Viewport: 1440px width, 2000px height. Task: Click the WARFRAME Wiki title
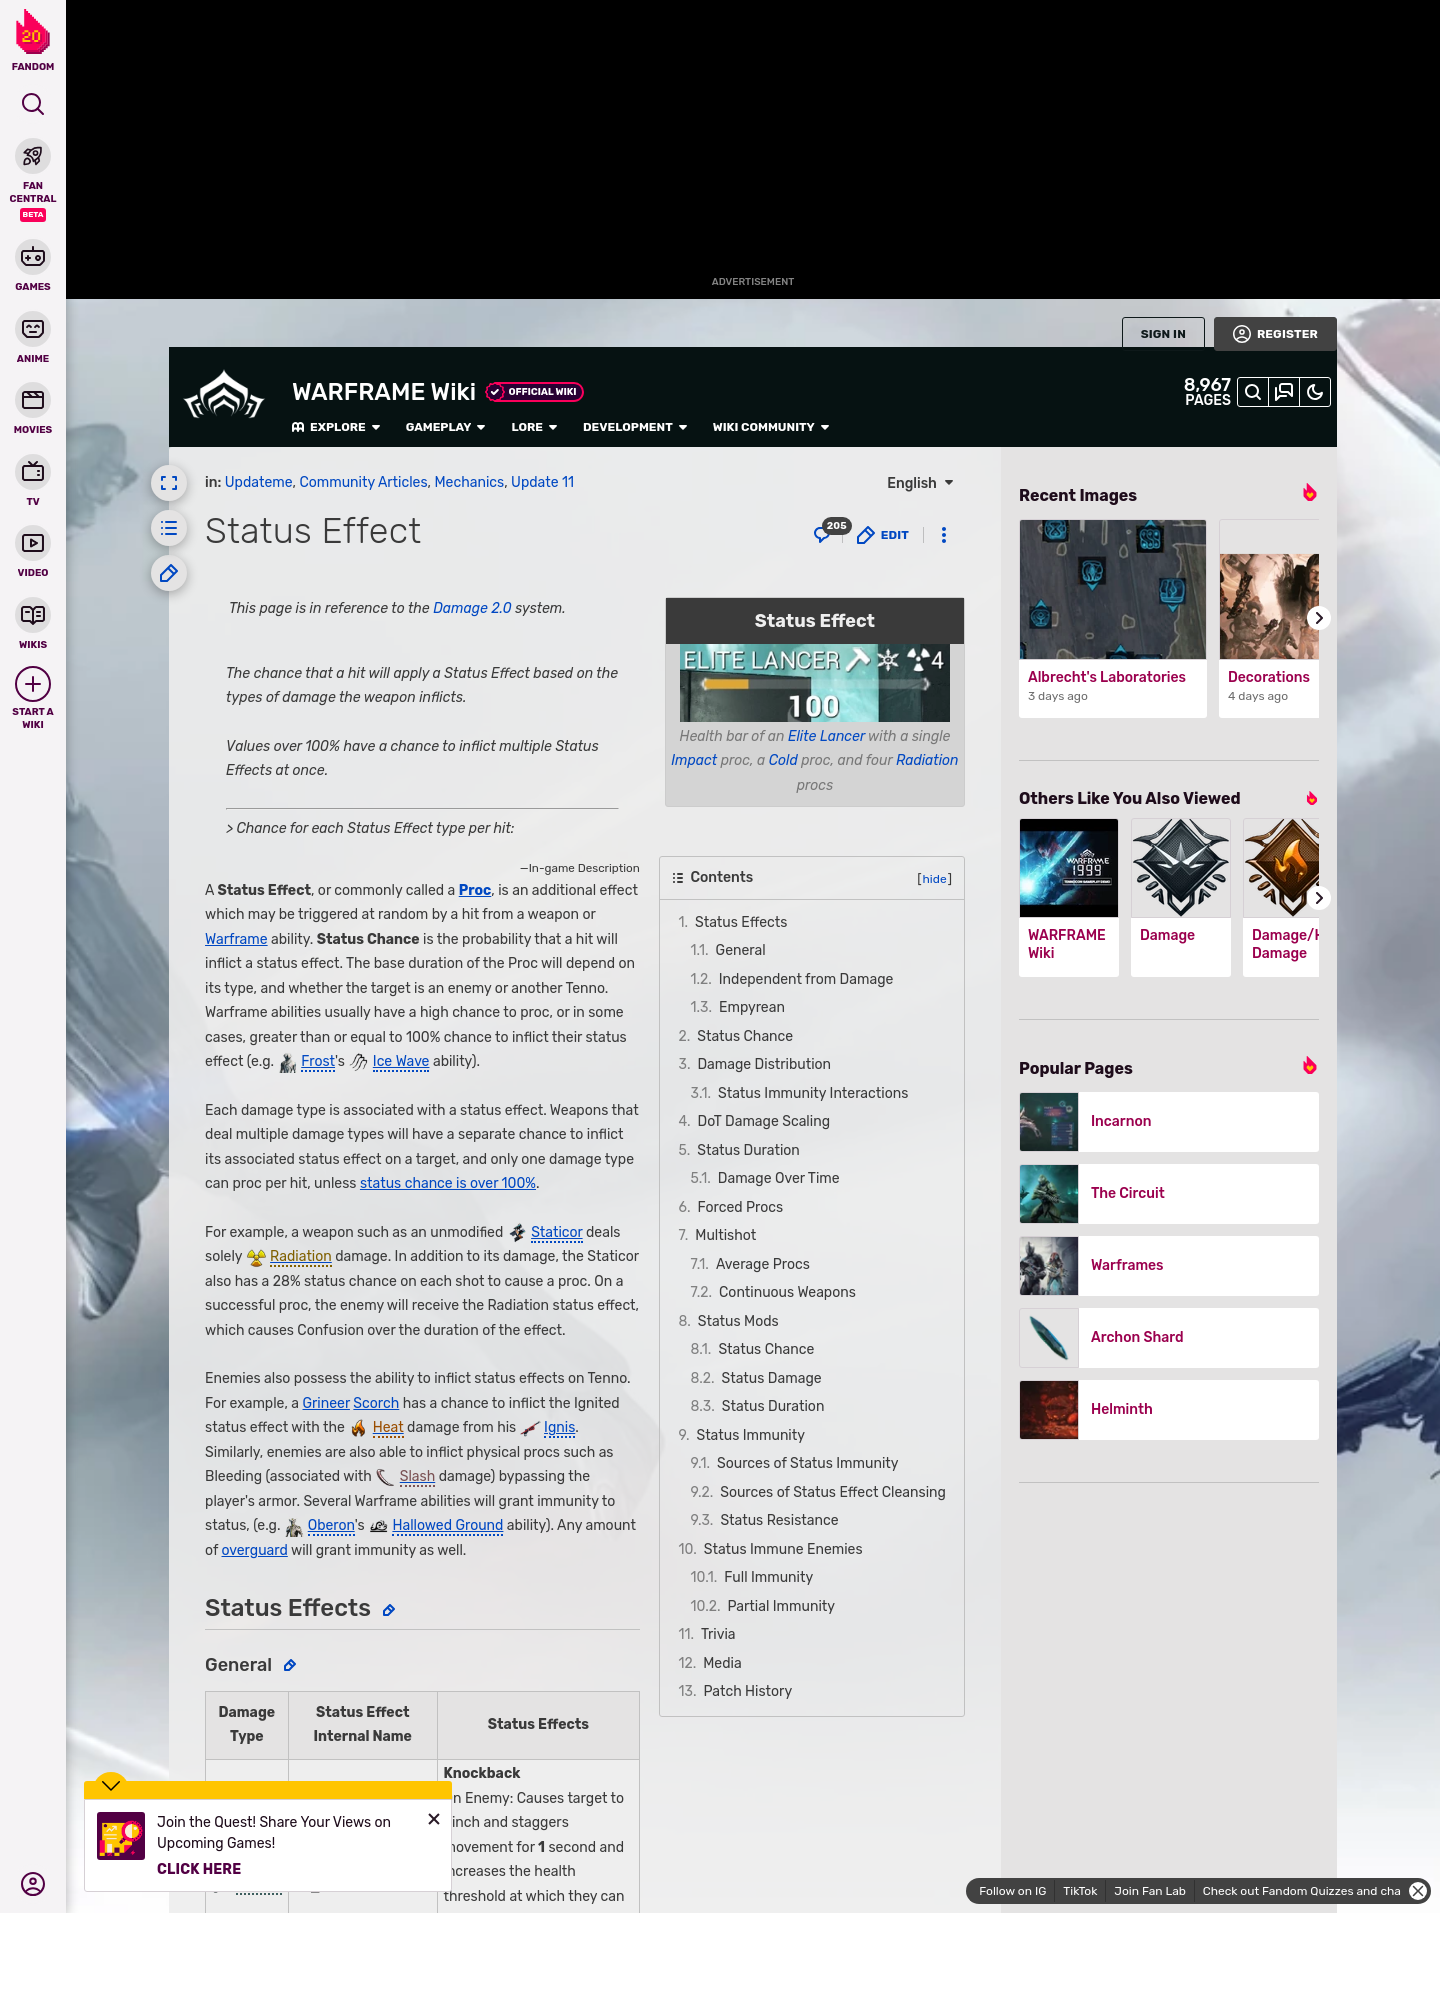[x=384, y=392]
